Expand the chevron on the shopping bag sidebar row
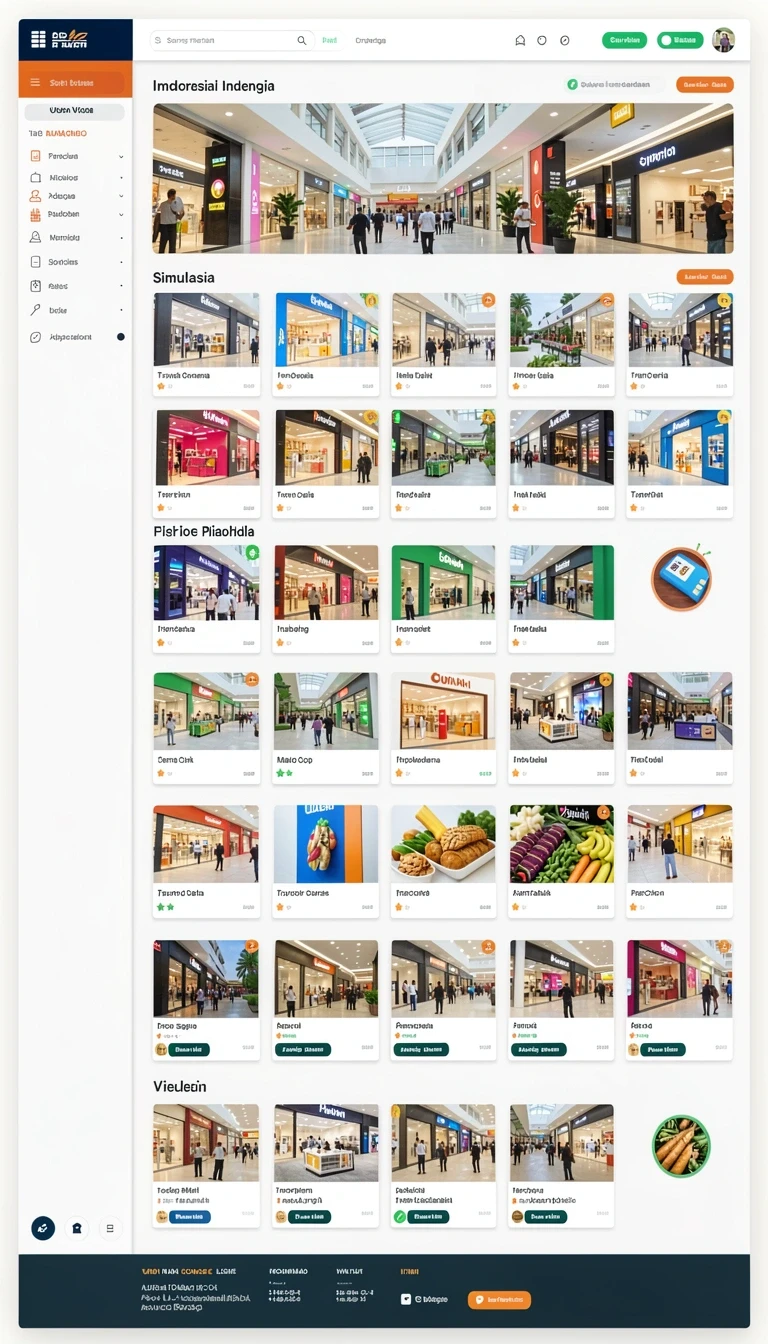This screenshot has width=768, height=1344. click(121, 177)
